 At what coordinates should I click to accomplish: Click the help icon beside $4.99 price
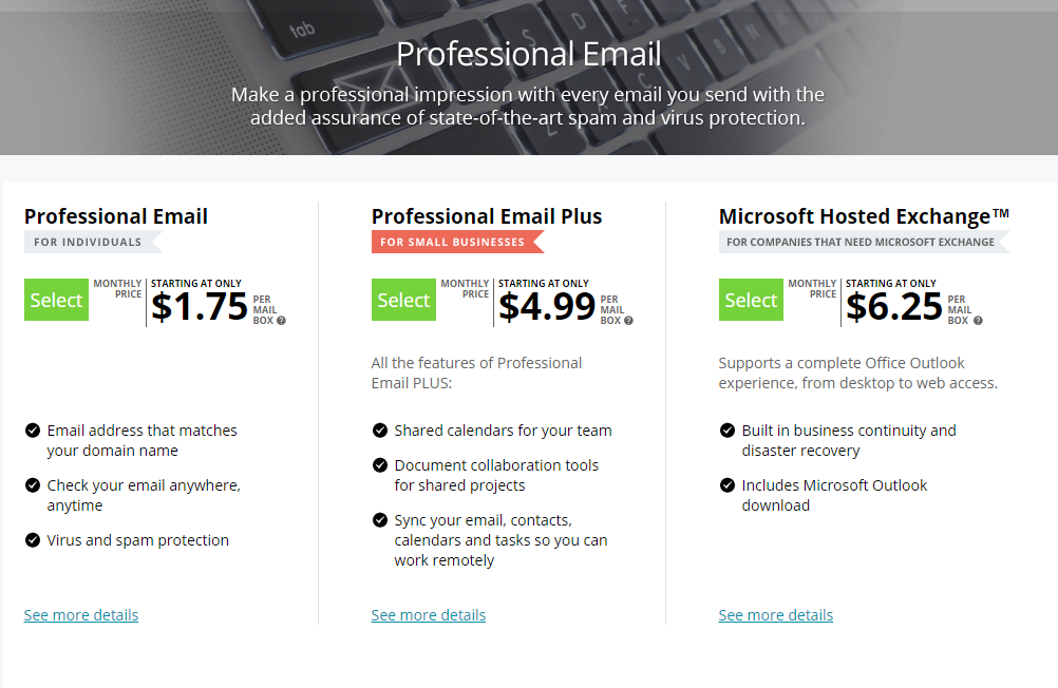pos(629,321)
